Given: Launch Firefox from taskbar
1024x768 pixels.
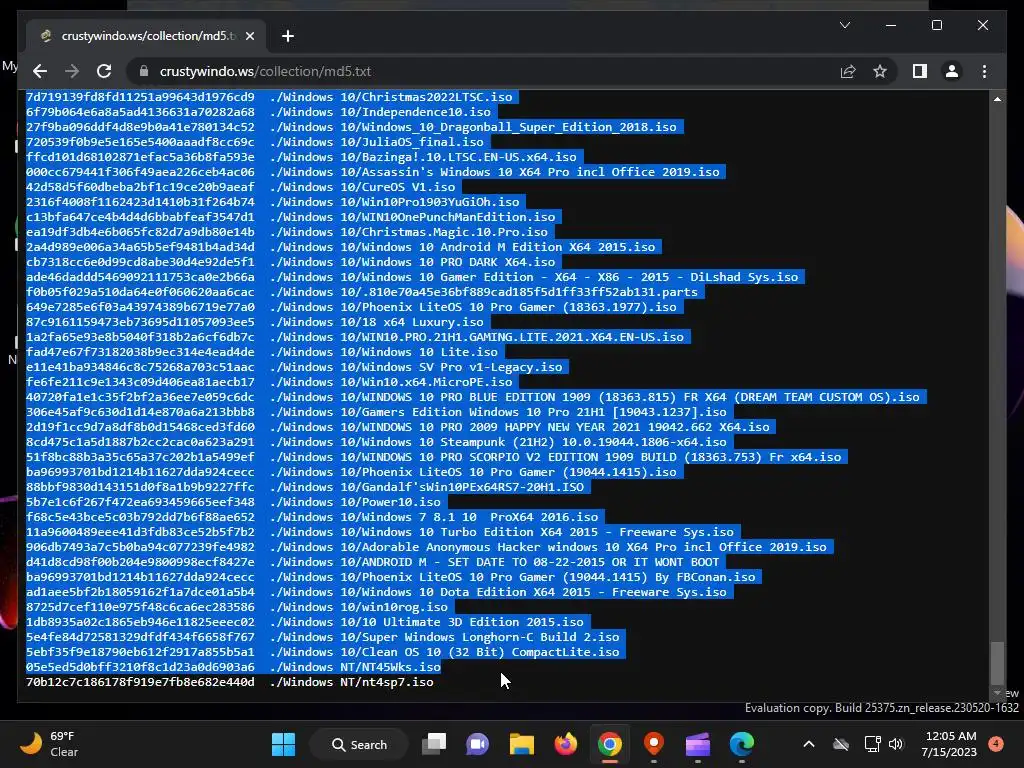Looking at the screenshot, I should [566, 744].
